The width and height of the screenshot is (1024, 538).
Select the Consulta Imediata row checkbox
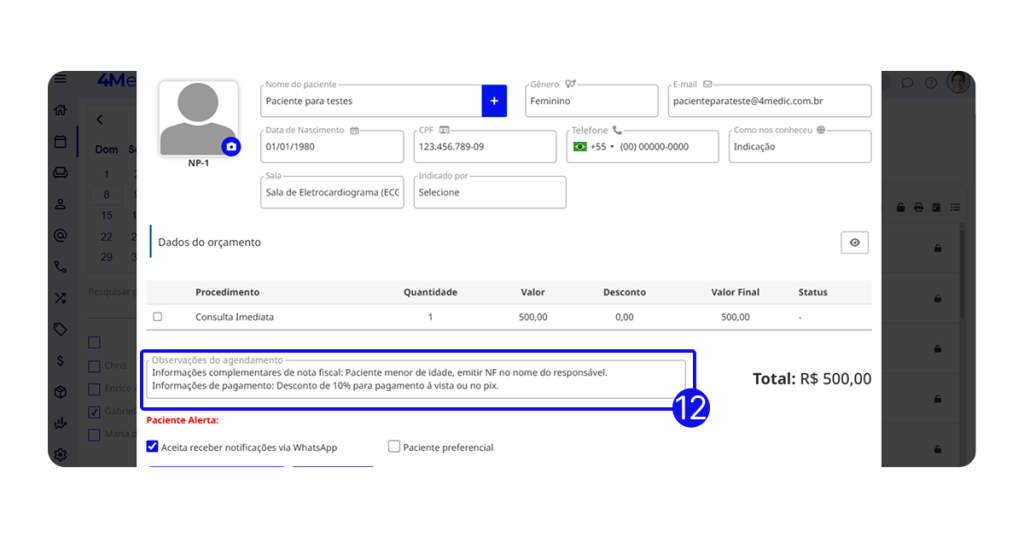[x=157, y=317]
